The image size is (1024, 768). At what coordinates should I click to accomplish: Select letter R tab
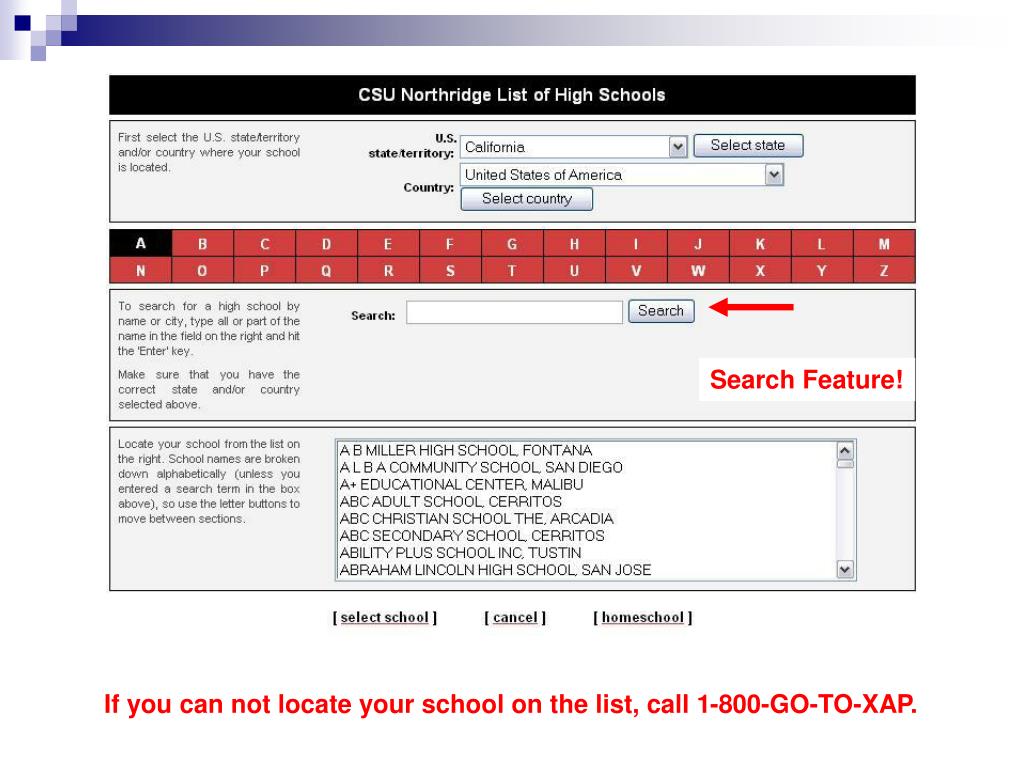[388, 270]
